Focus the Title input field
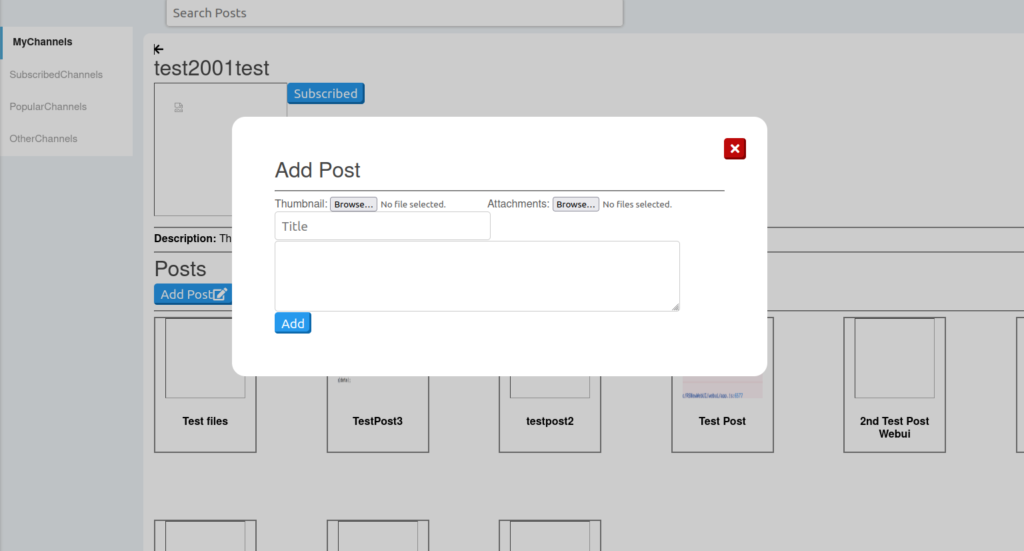Screen dimensions: 1024x551 (x=382, y=226)
